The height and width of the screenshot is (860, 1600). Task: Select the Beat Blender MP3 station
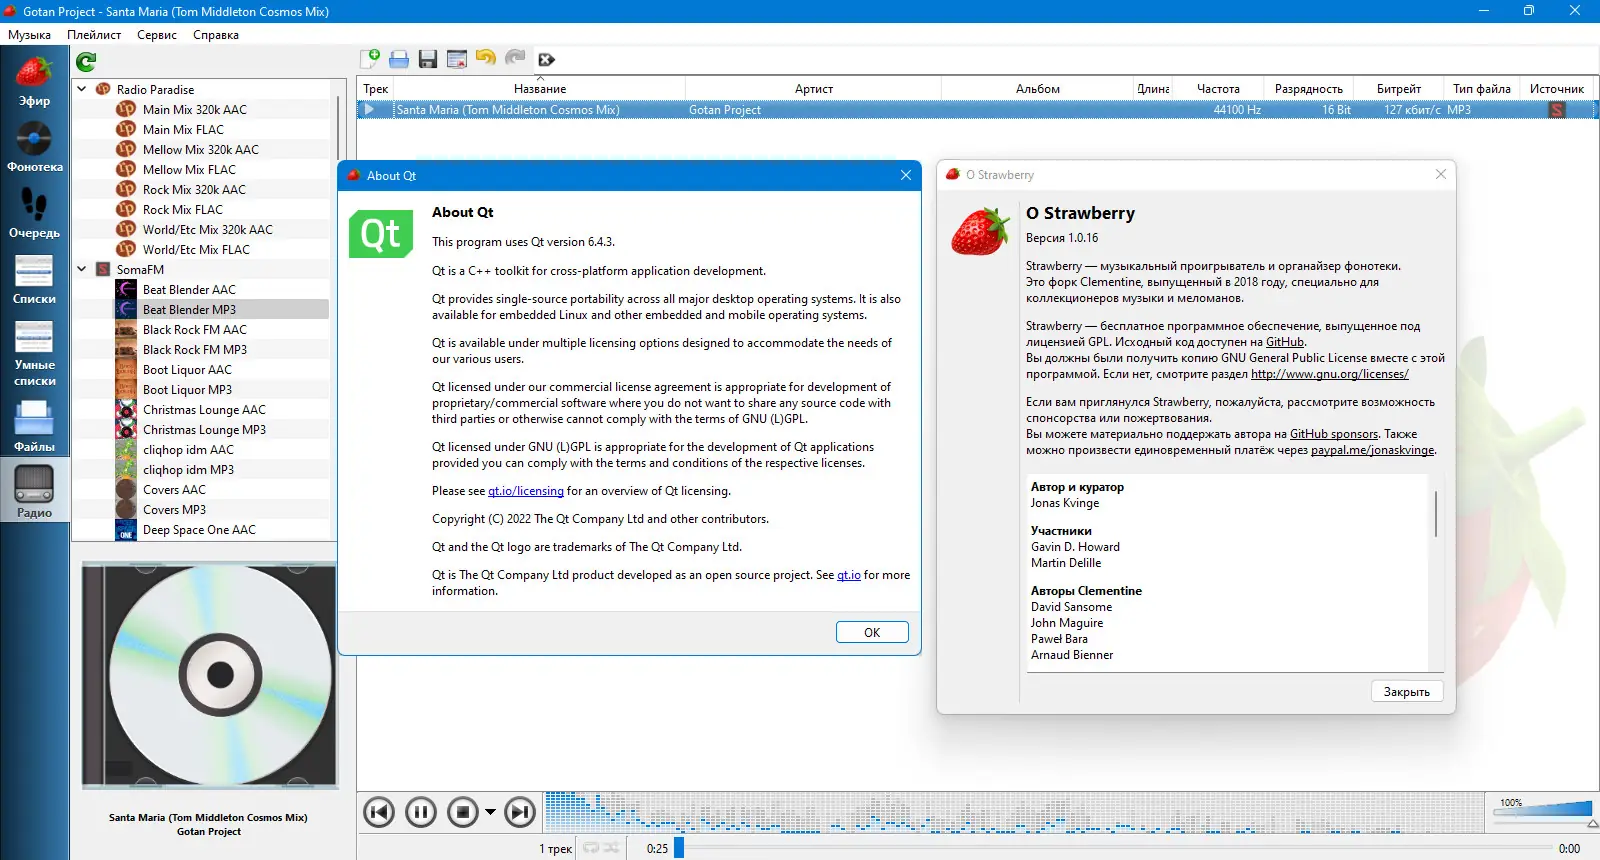click(189, 309)
